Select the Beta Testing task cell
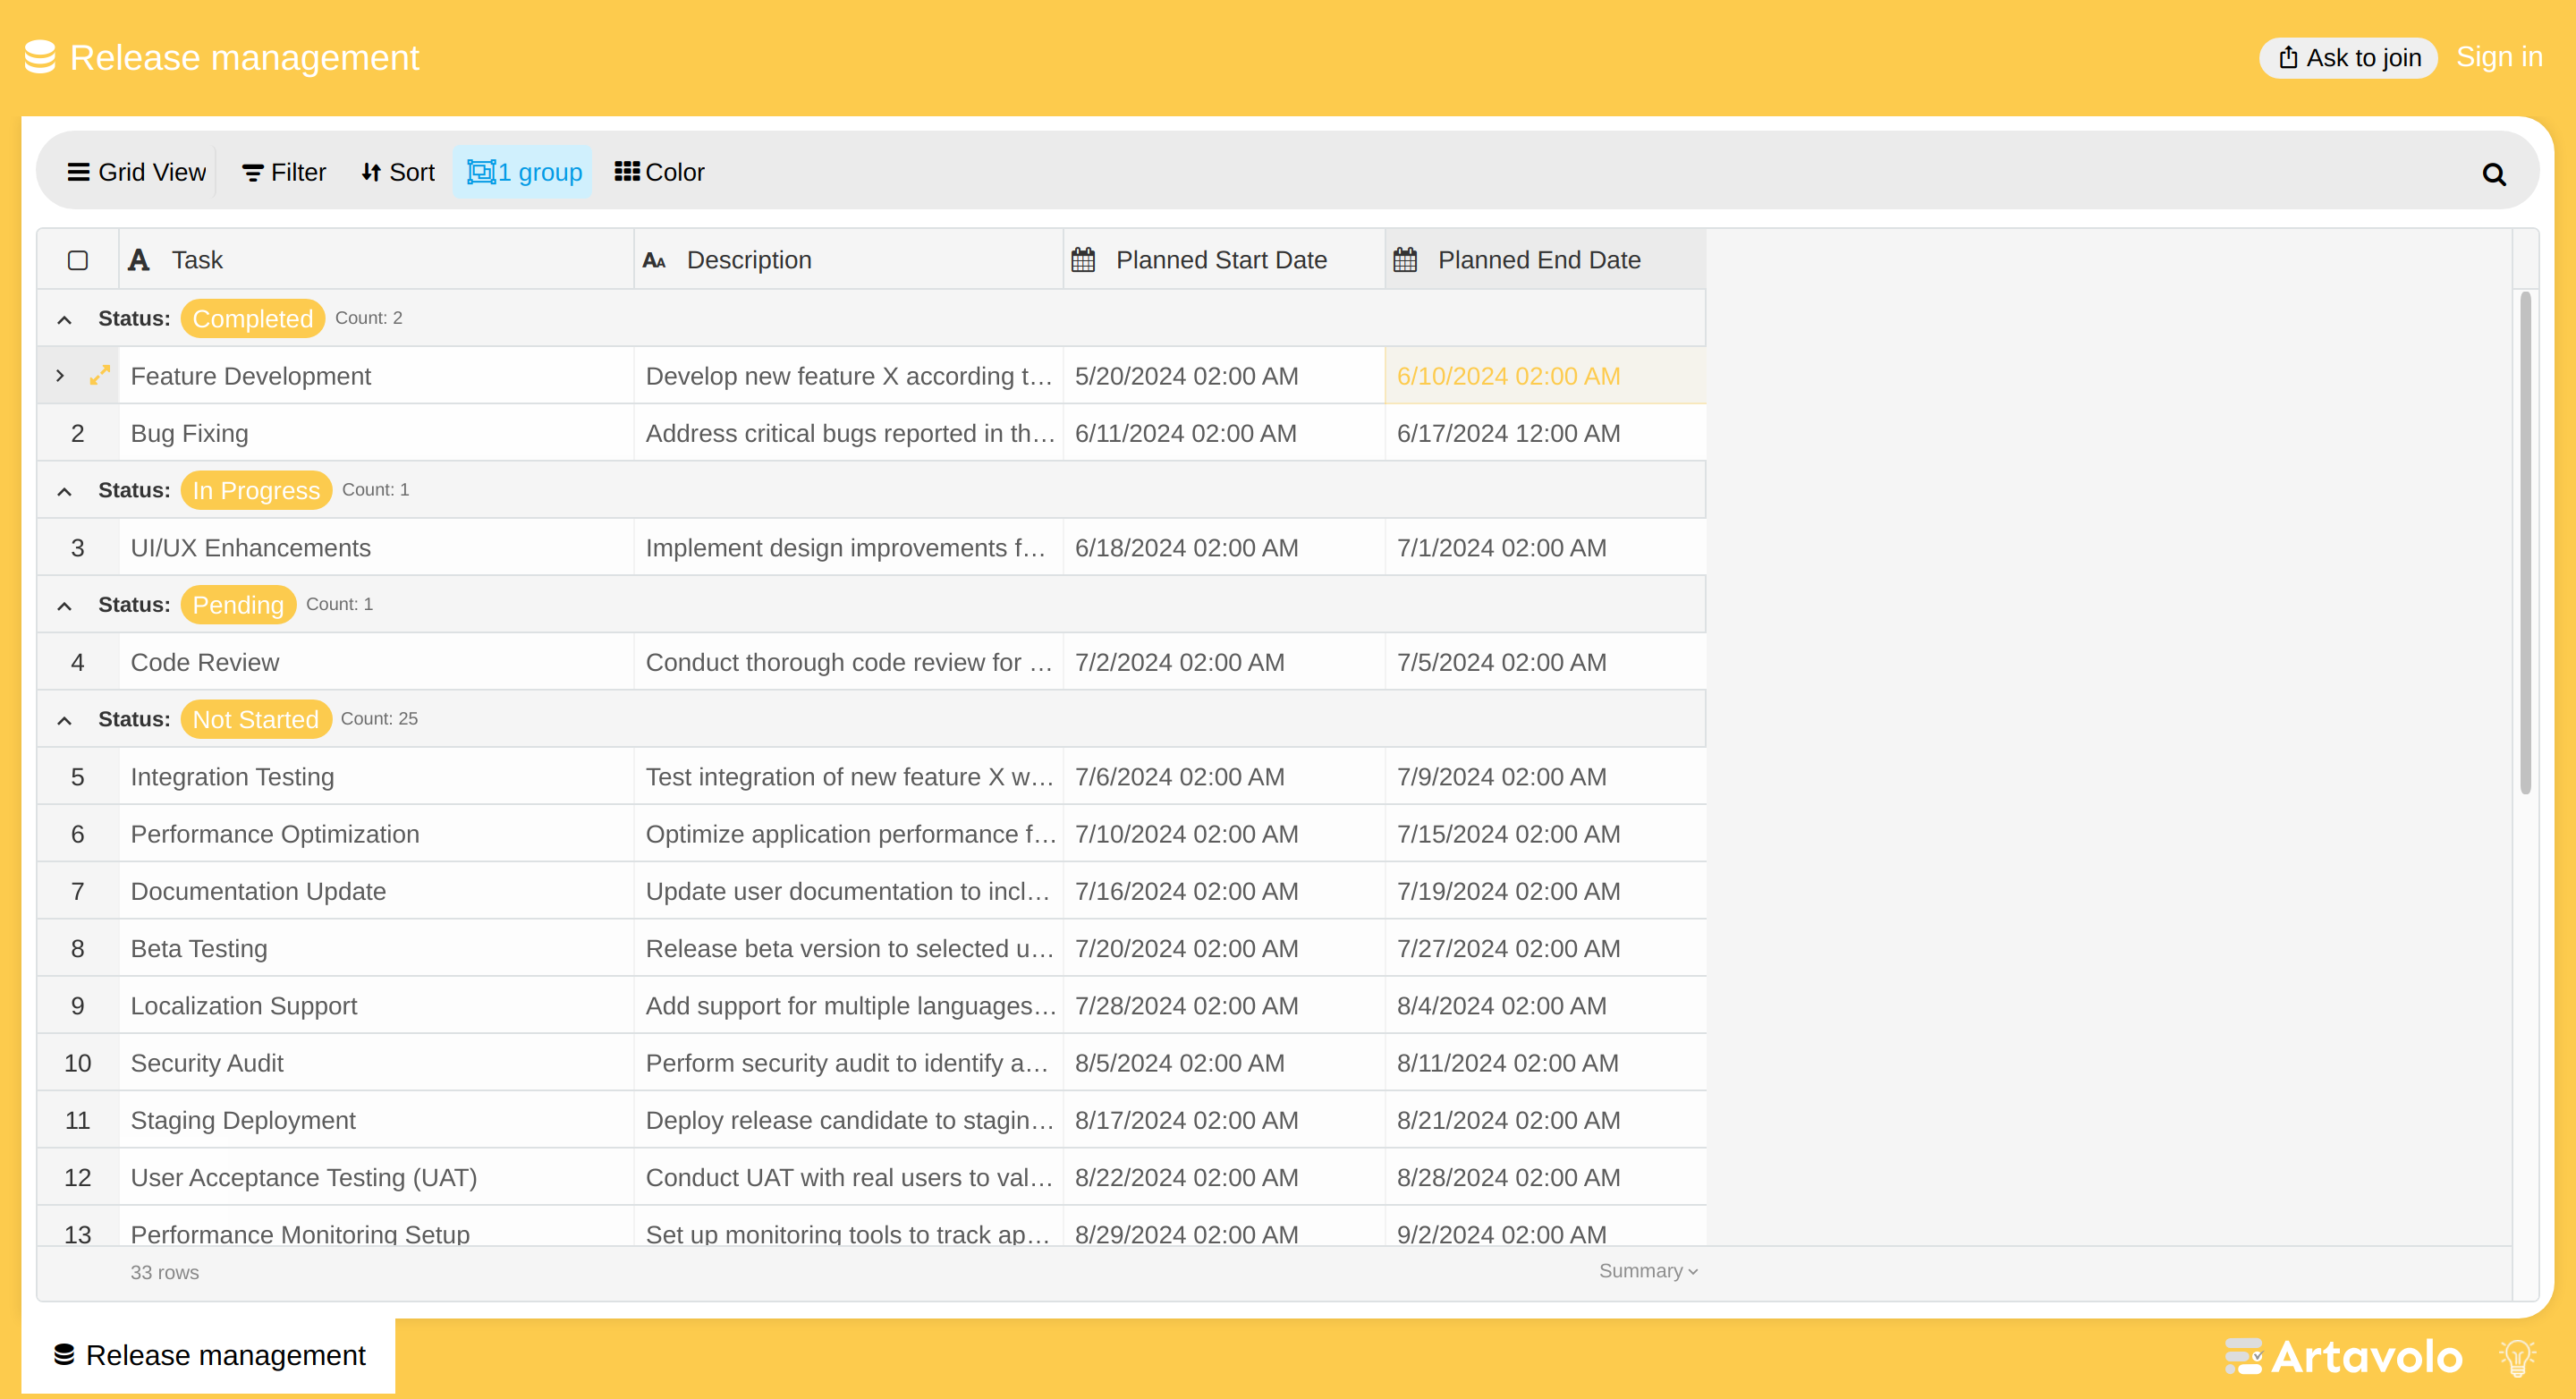 (x=376, y=948)
